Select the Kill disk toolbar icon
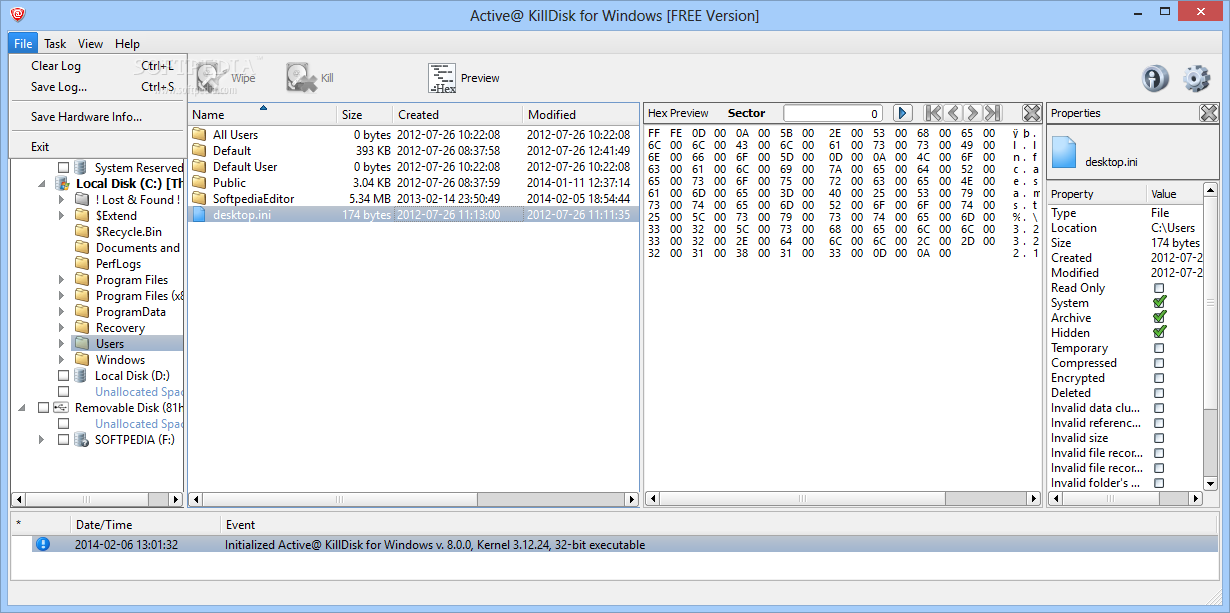 point(300,78)
